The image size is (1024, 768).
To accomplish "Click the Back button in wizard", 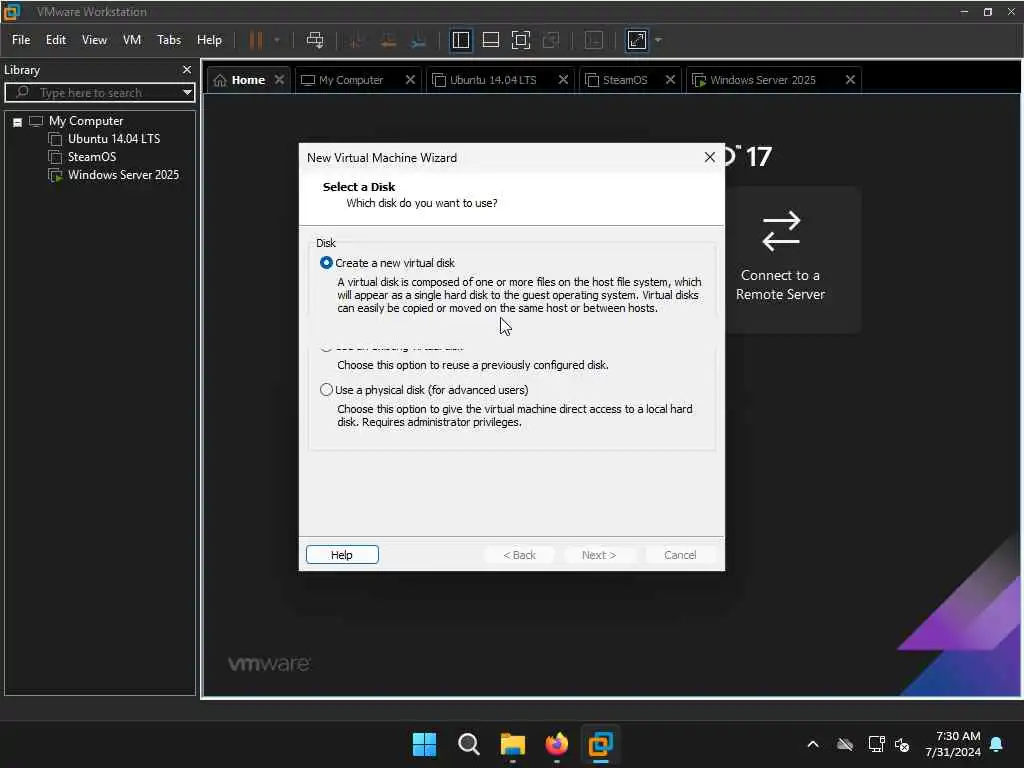I will click(519, 554).
